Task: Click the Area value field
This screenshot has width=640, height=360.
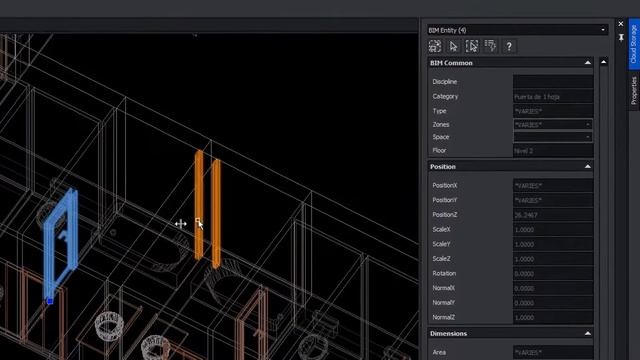Action: tap(553, 352)
